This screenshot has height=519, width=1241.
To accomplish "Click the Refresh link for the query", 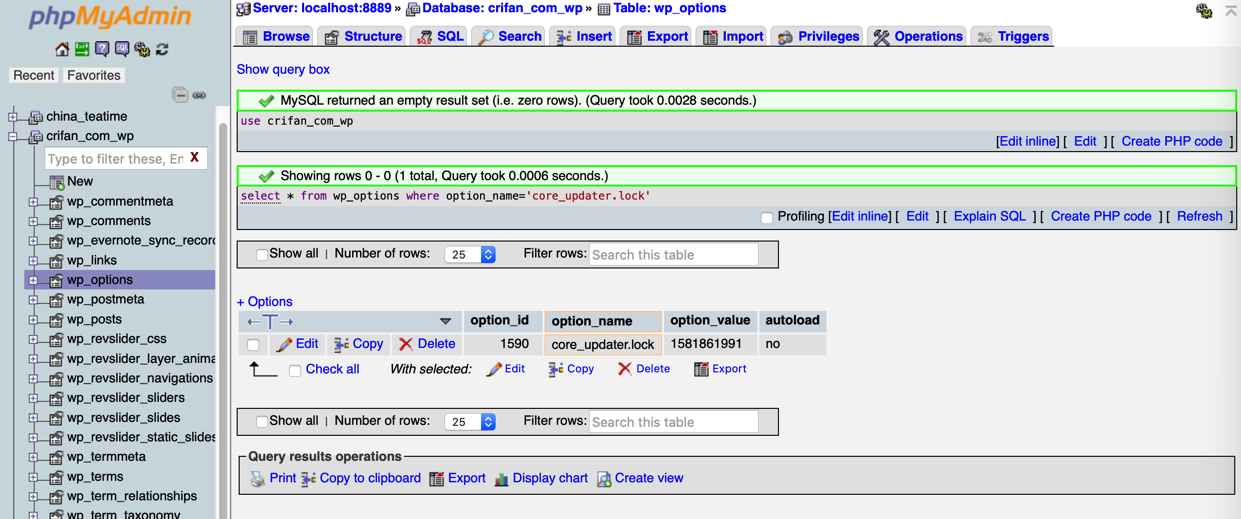I will (1199, 216).
